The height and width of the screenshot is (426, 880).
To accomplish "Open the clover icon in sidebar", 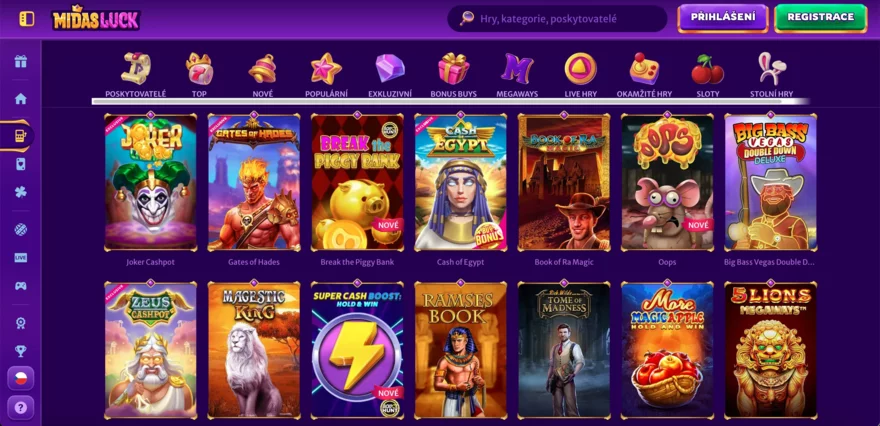I will point(21,191).
